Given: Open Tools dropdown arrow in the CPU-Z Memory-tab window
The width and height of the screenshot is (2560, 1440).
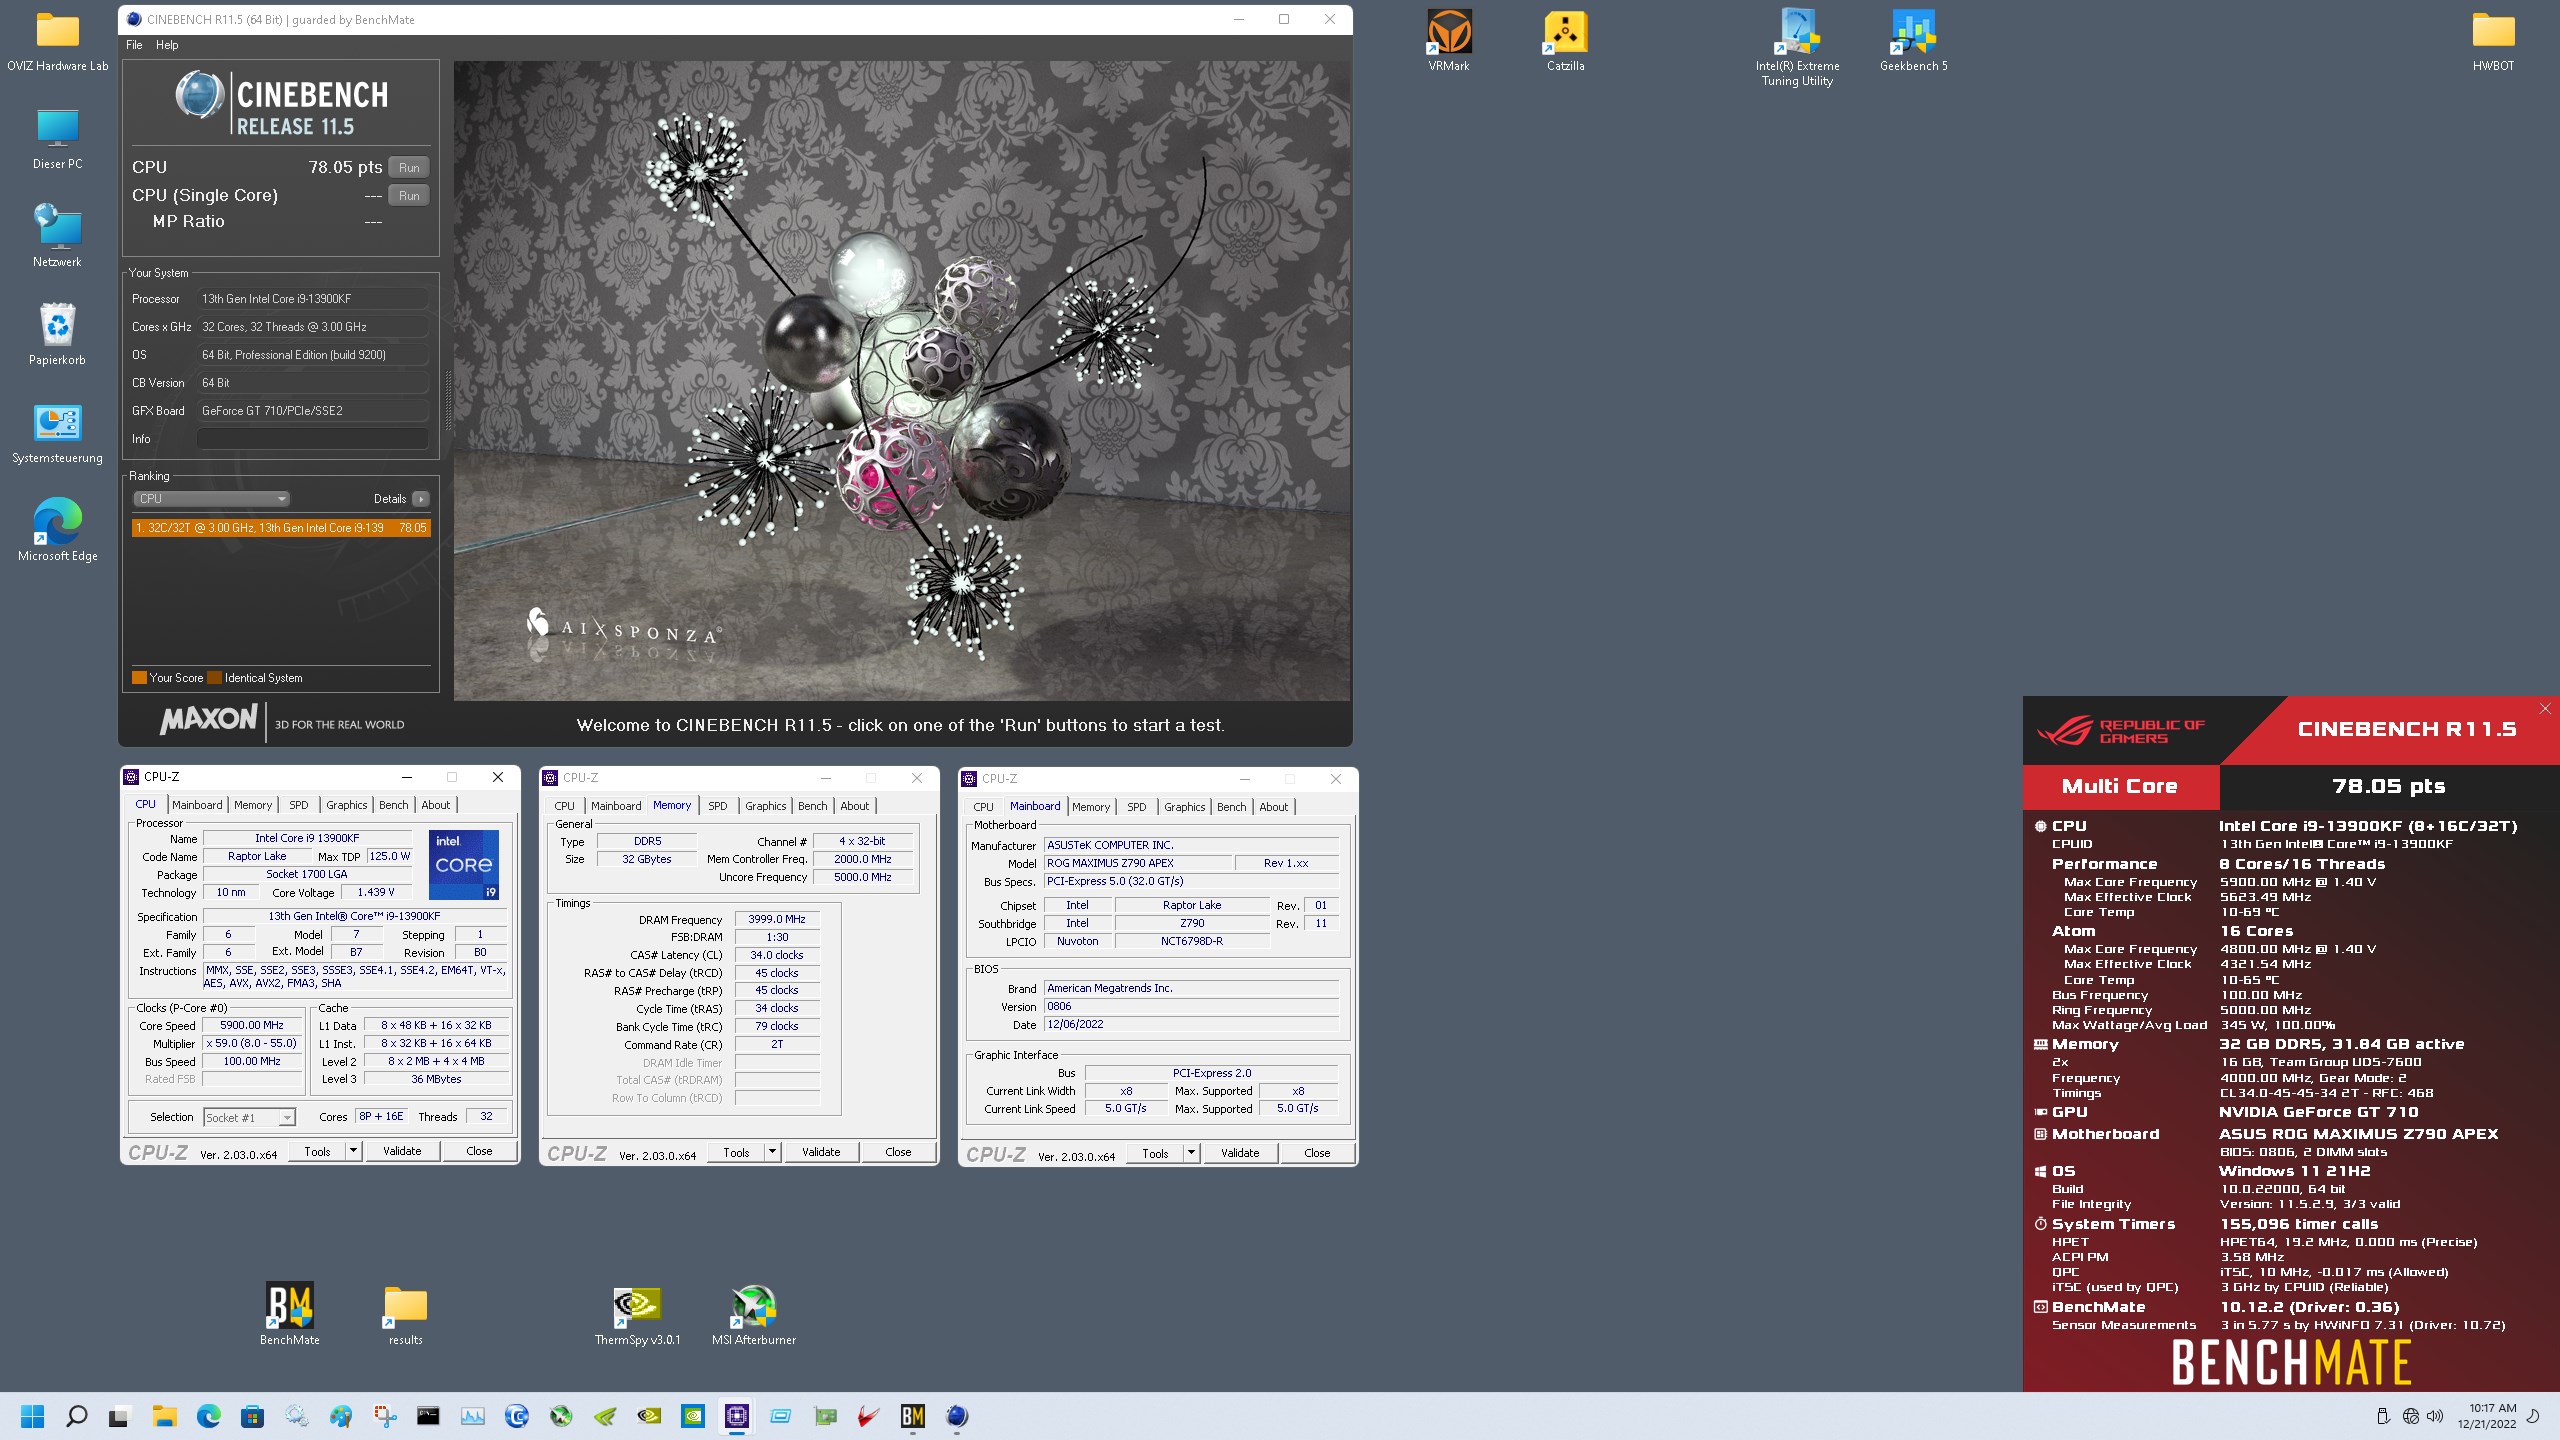Looking at the screenshot, I should point(772,1152).
